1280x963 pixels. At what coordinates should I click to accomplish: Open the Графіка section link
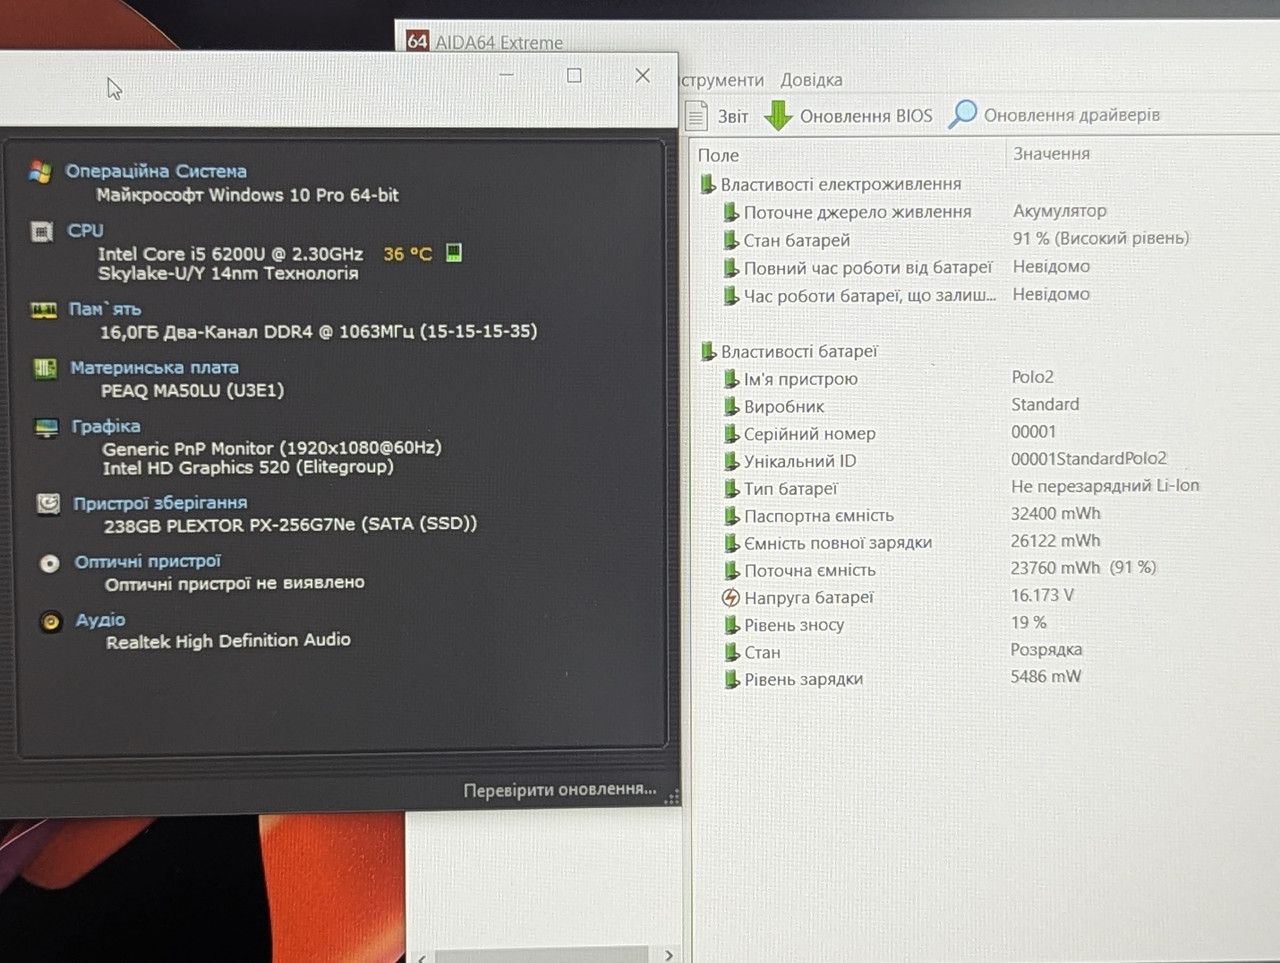106,426
